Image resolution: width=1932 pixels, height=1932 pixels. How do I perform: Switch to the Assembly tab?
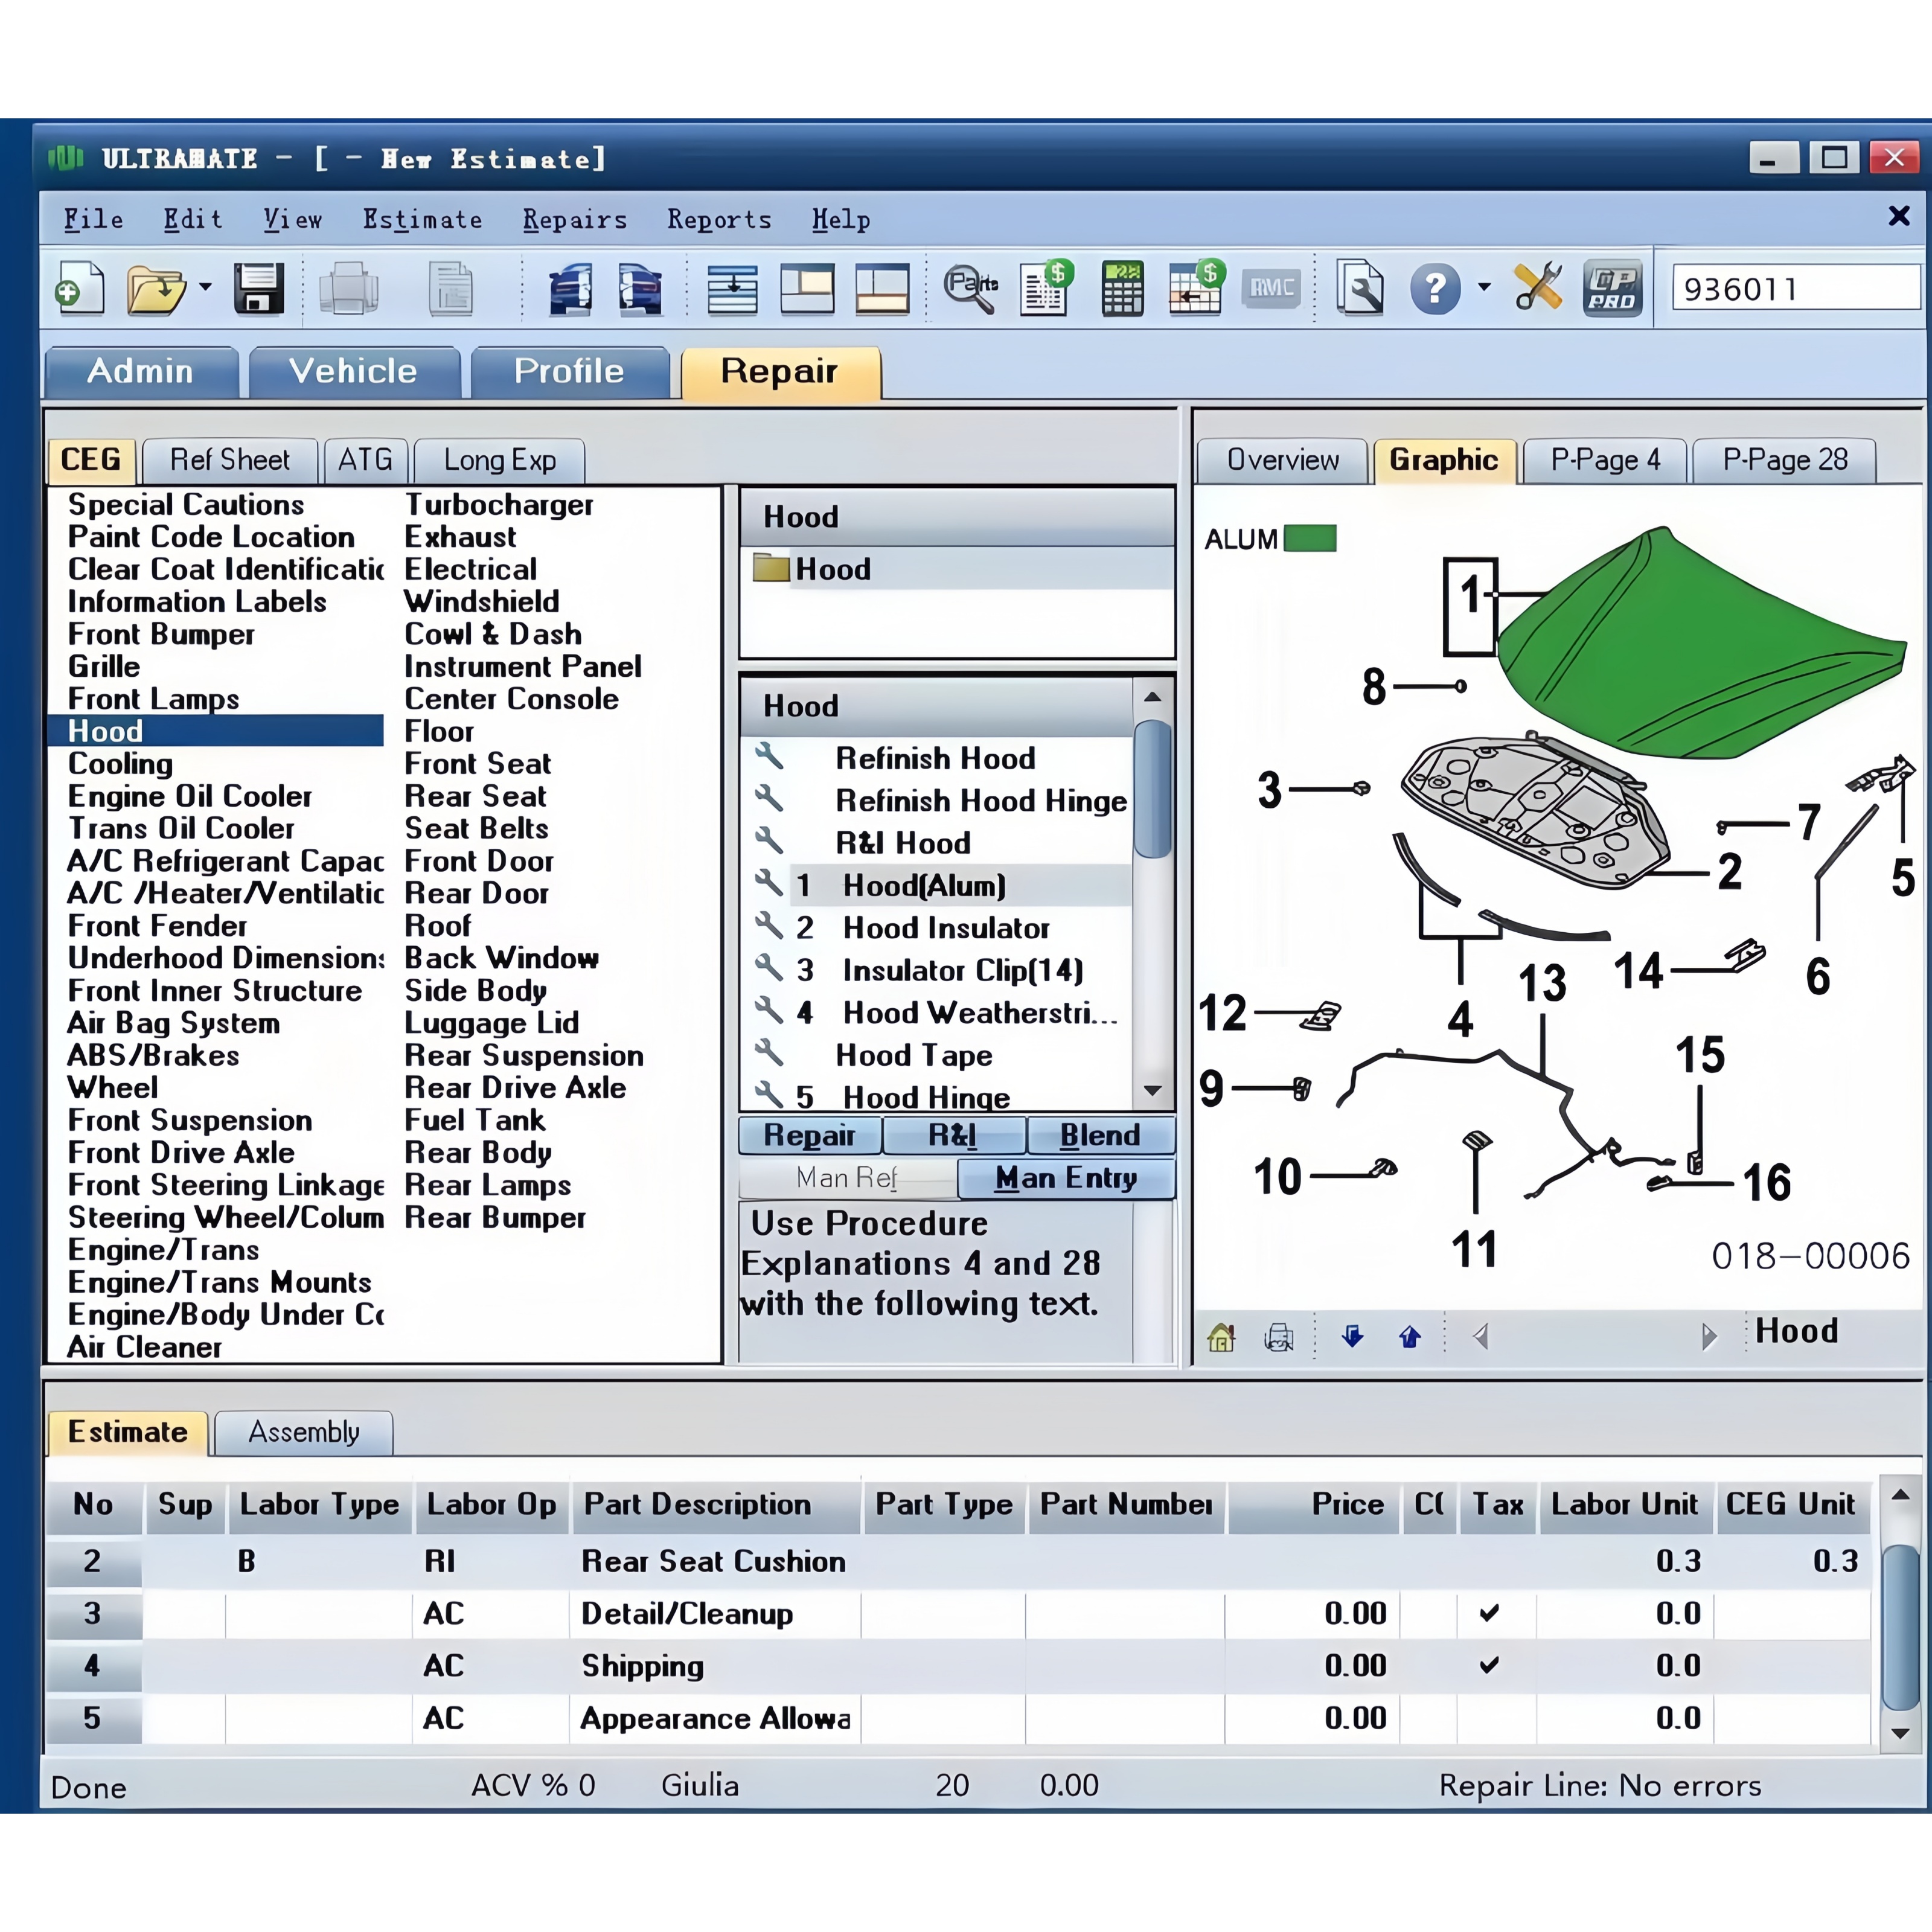coord(304,1432)
